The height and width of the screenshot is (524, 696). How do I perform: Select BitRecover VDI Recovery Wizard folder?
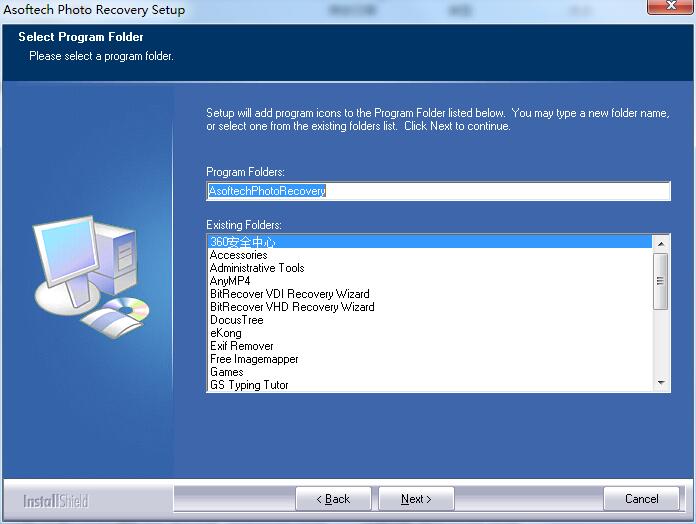pos(430,294)
